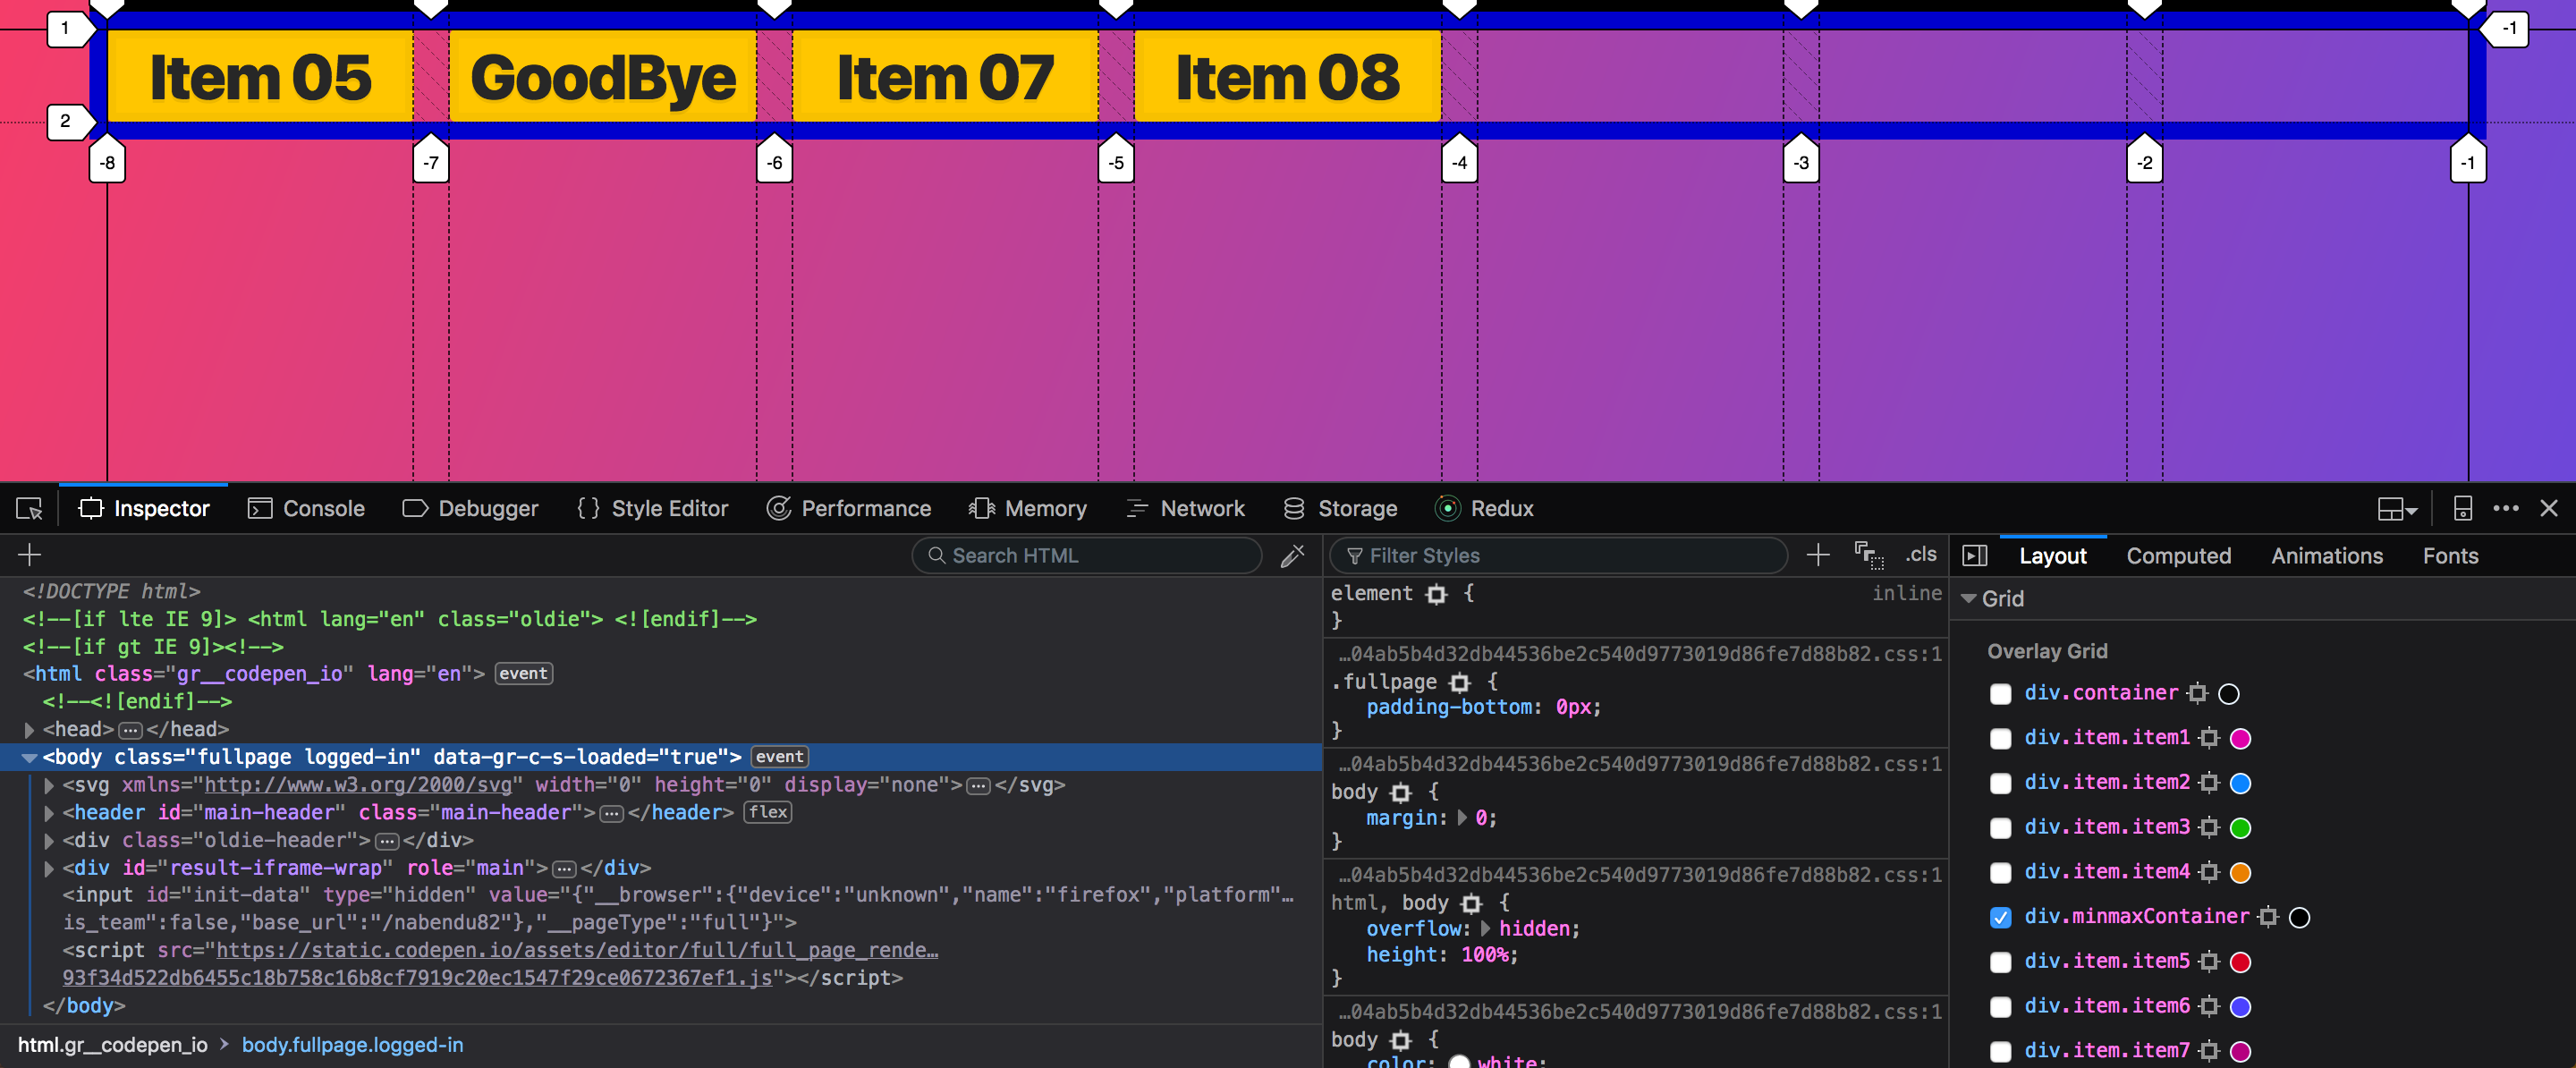Toggle print media simulation icon
Image resolution: width=2576 pixels, height=1068 pixels.
point(1869,555)
